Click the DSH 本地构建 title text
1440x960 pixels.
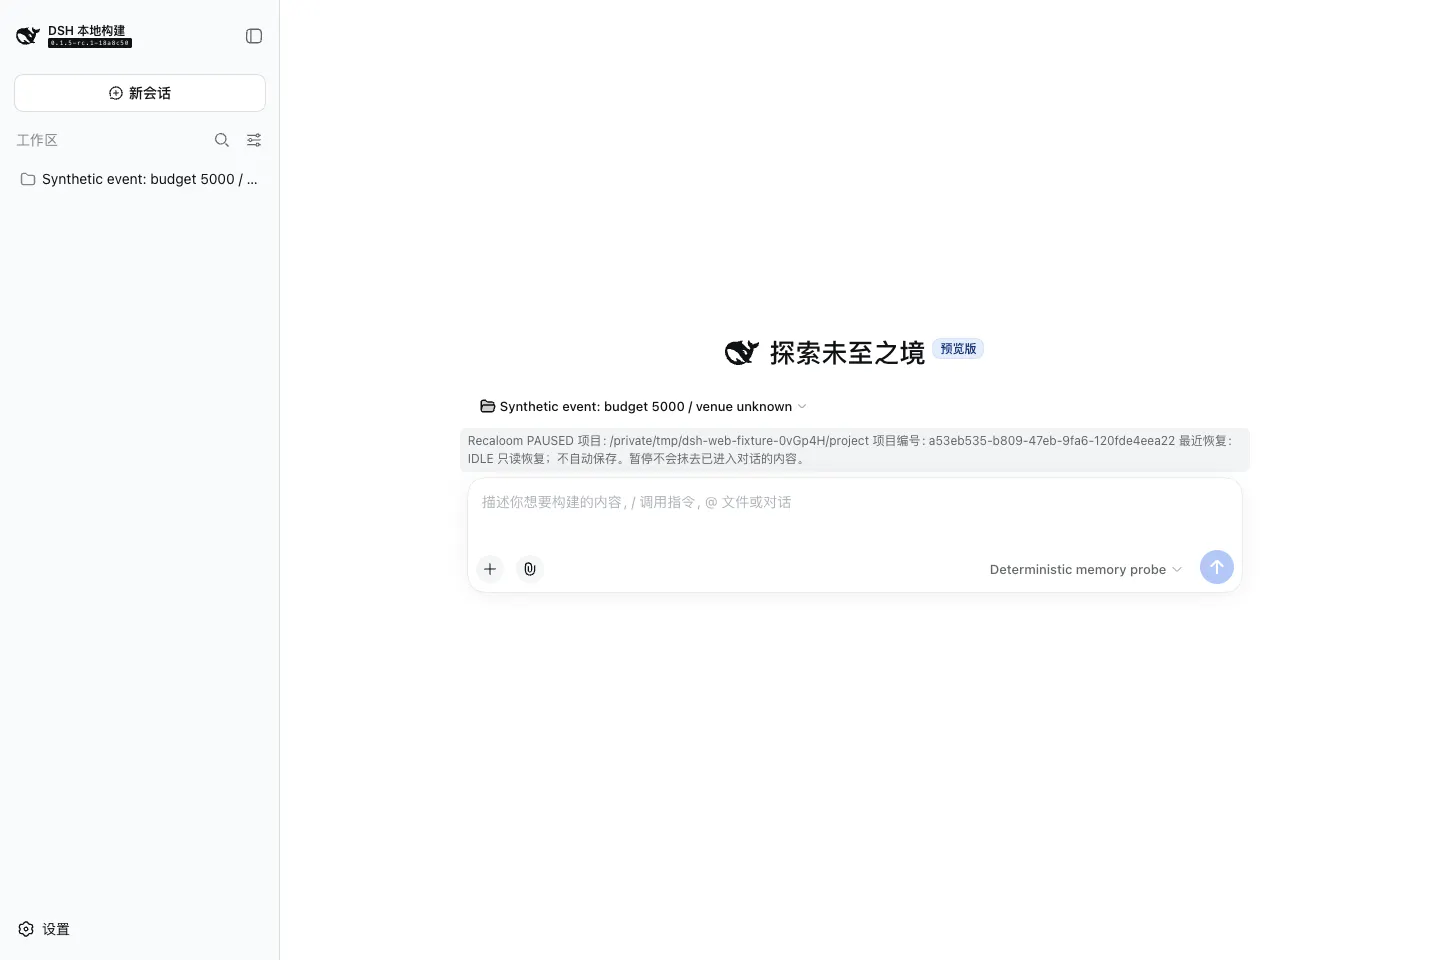tap(87, 30)
